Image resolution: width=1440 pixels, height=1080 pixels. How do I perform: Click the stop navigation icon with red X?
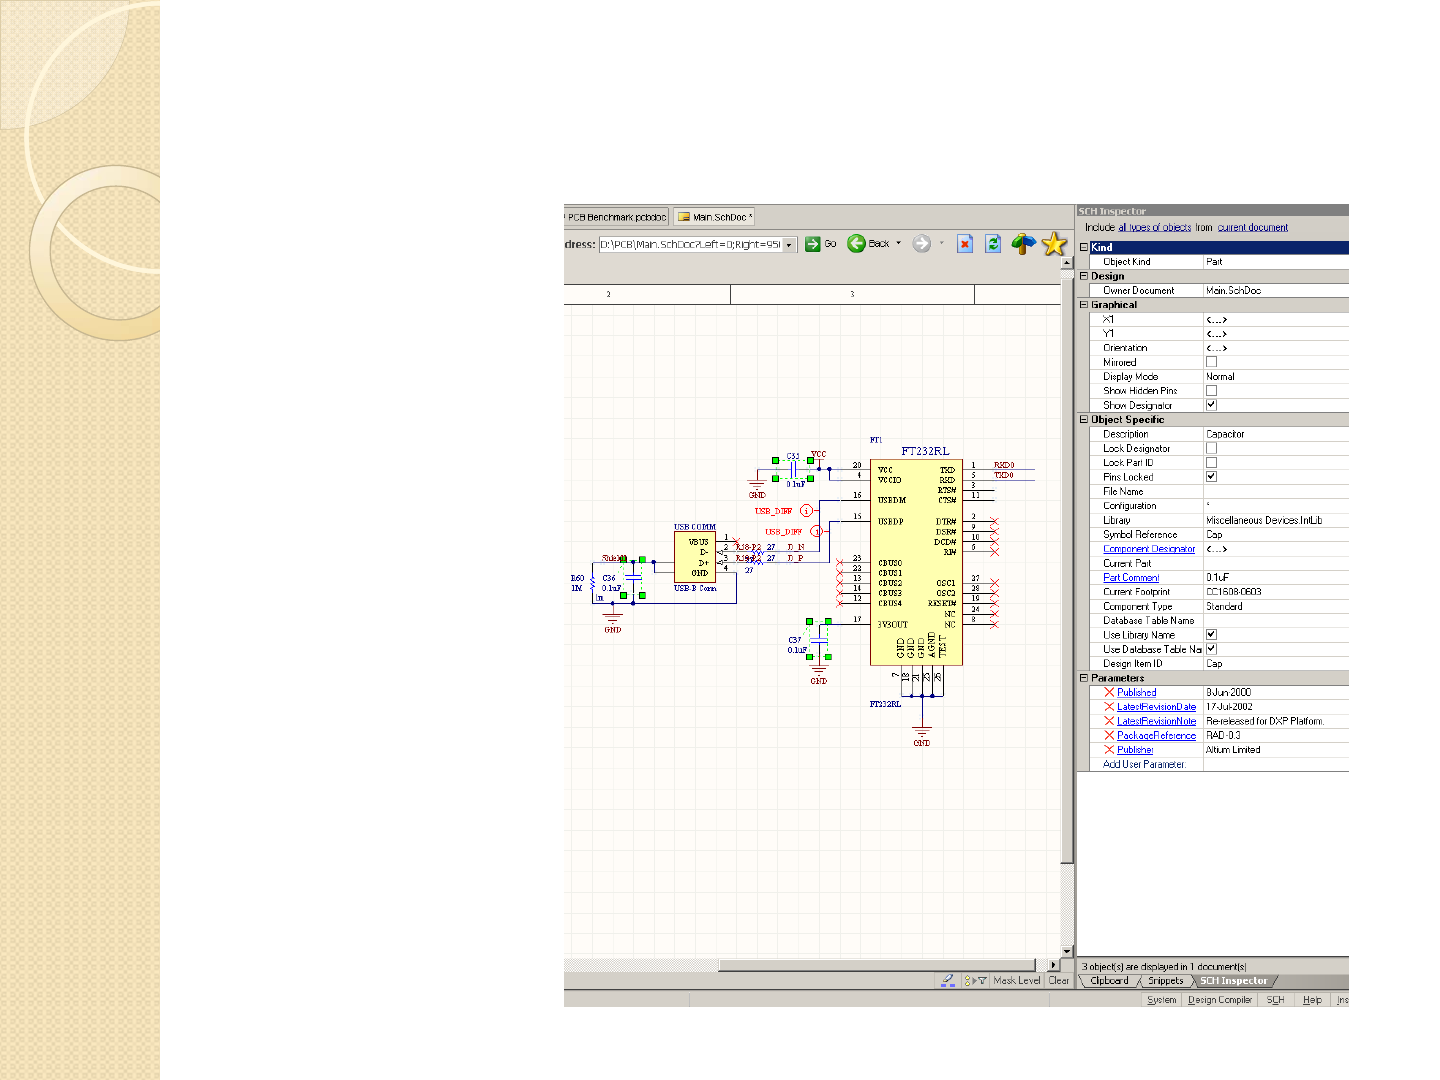(x=965, y=244)
